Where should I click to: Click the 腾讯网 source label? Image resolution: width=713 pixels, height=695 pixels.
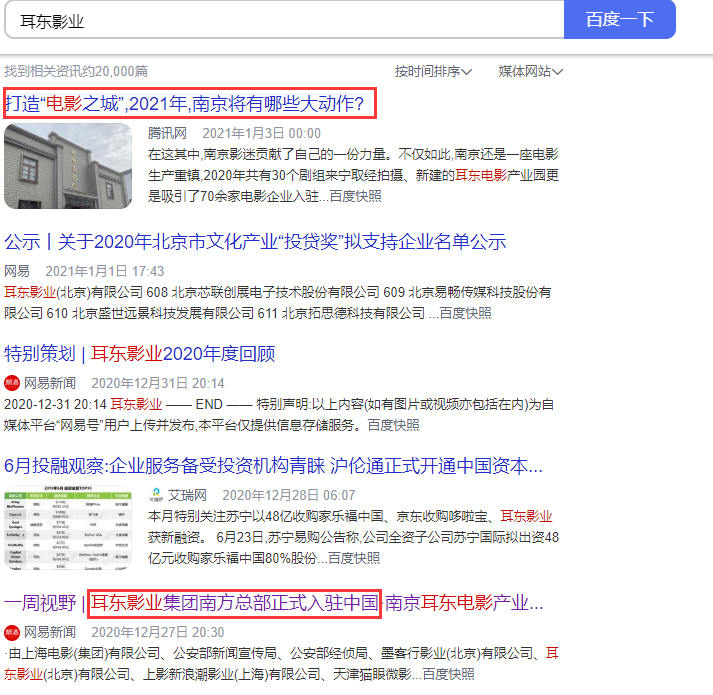pyautogui.click(x=167, y=133)
